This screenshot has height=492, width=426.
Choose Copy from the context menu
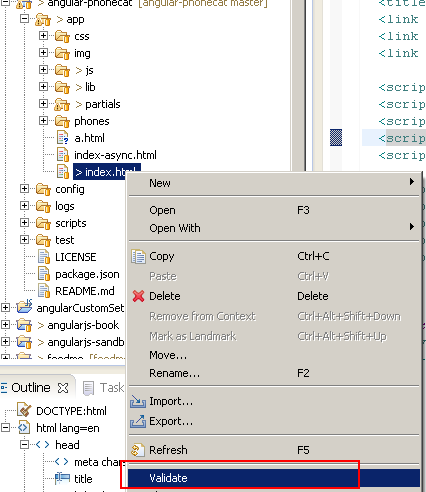click(274, 256)
